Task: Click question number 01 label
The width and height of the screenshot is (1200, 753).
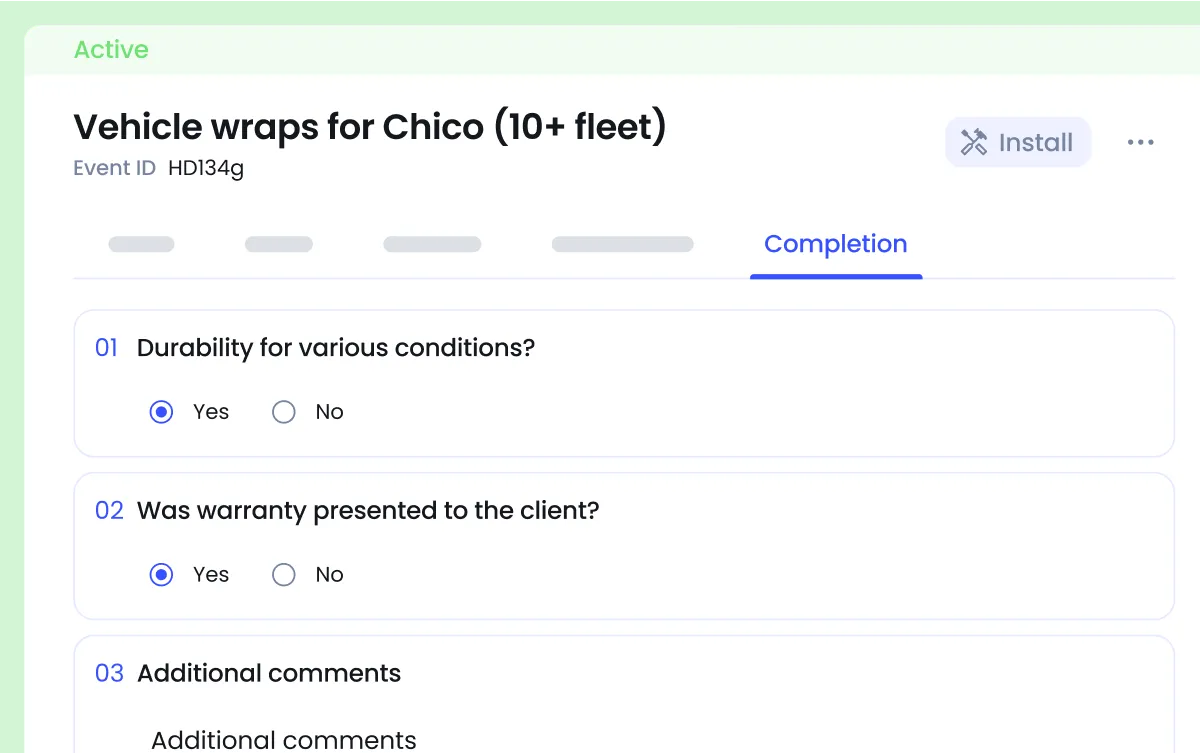Action: tap(106, 348)
